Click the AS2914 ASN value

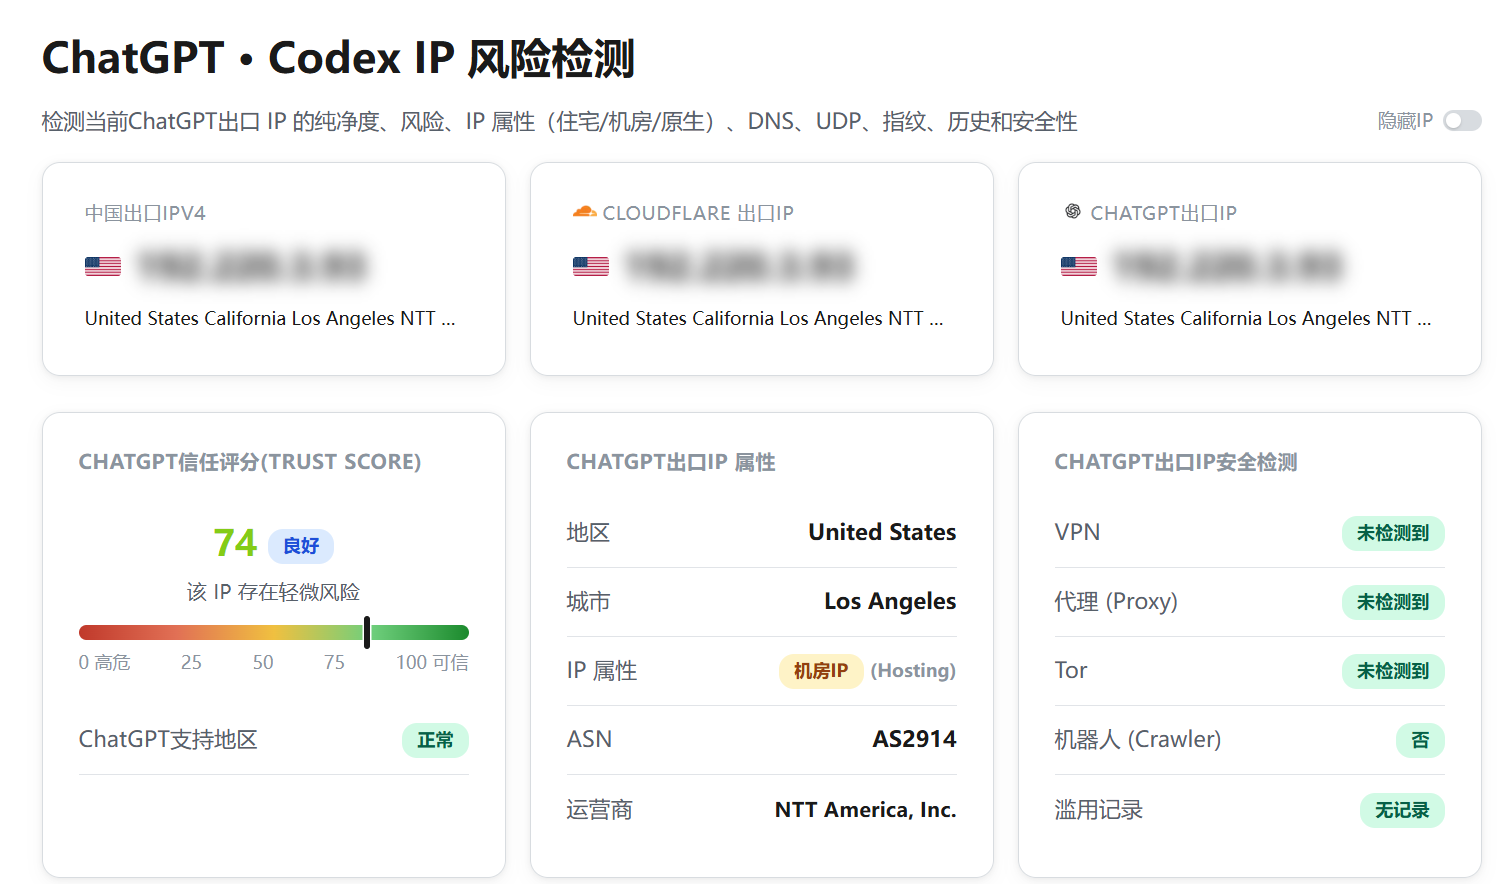point(914,739)
